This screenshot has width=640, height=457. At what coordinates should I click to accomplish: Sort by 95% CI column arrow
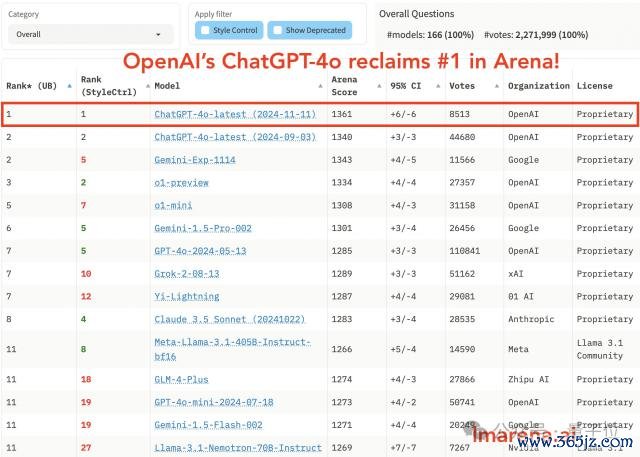tap(438, 86)
